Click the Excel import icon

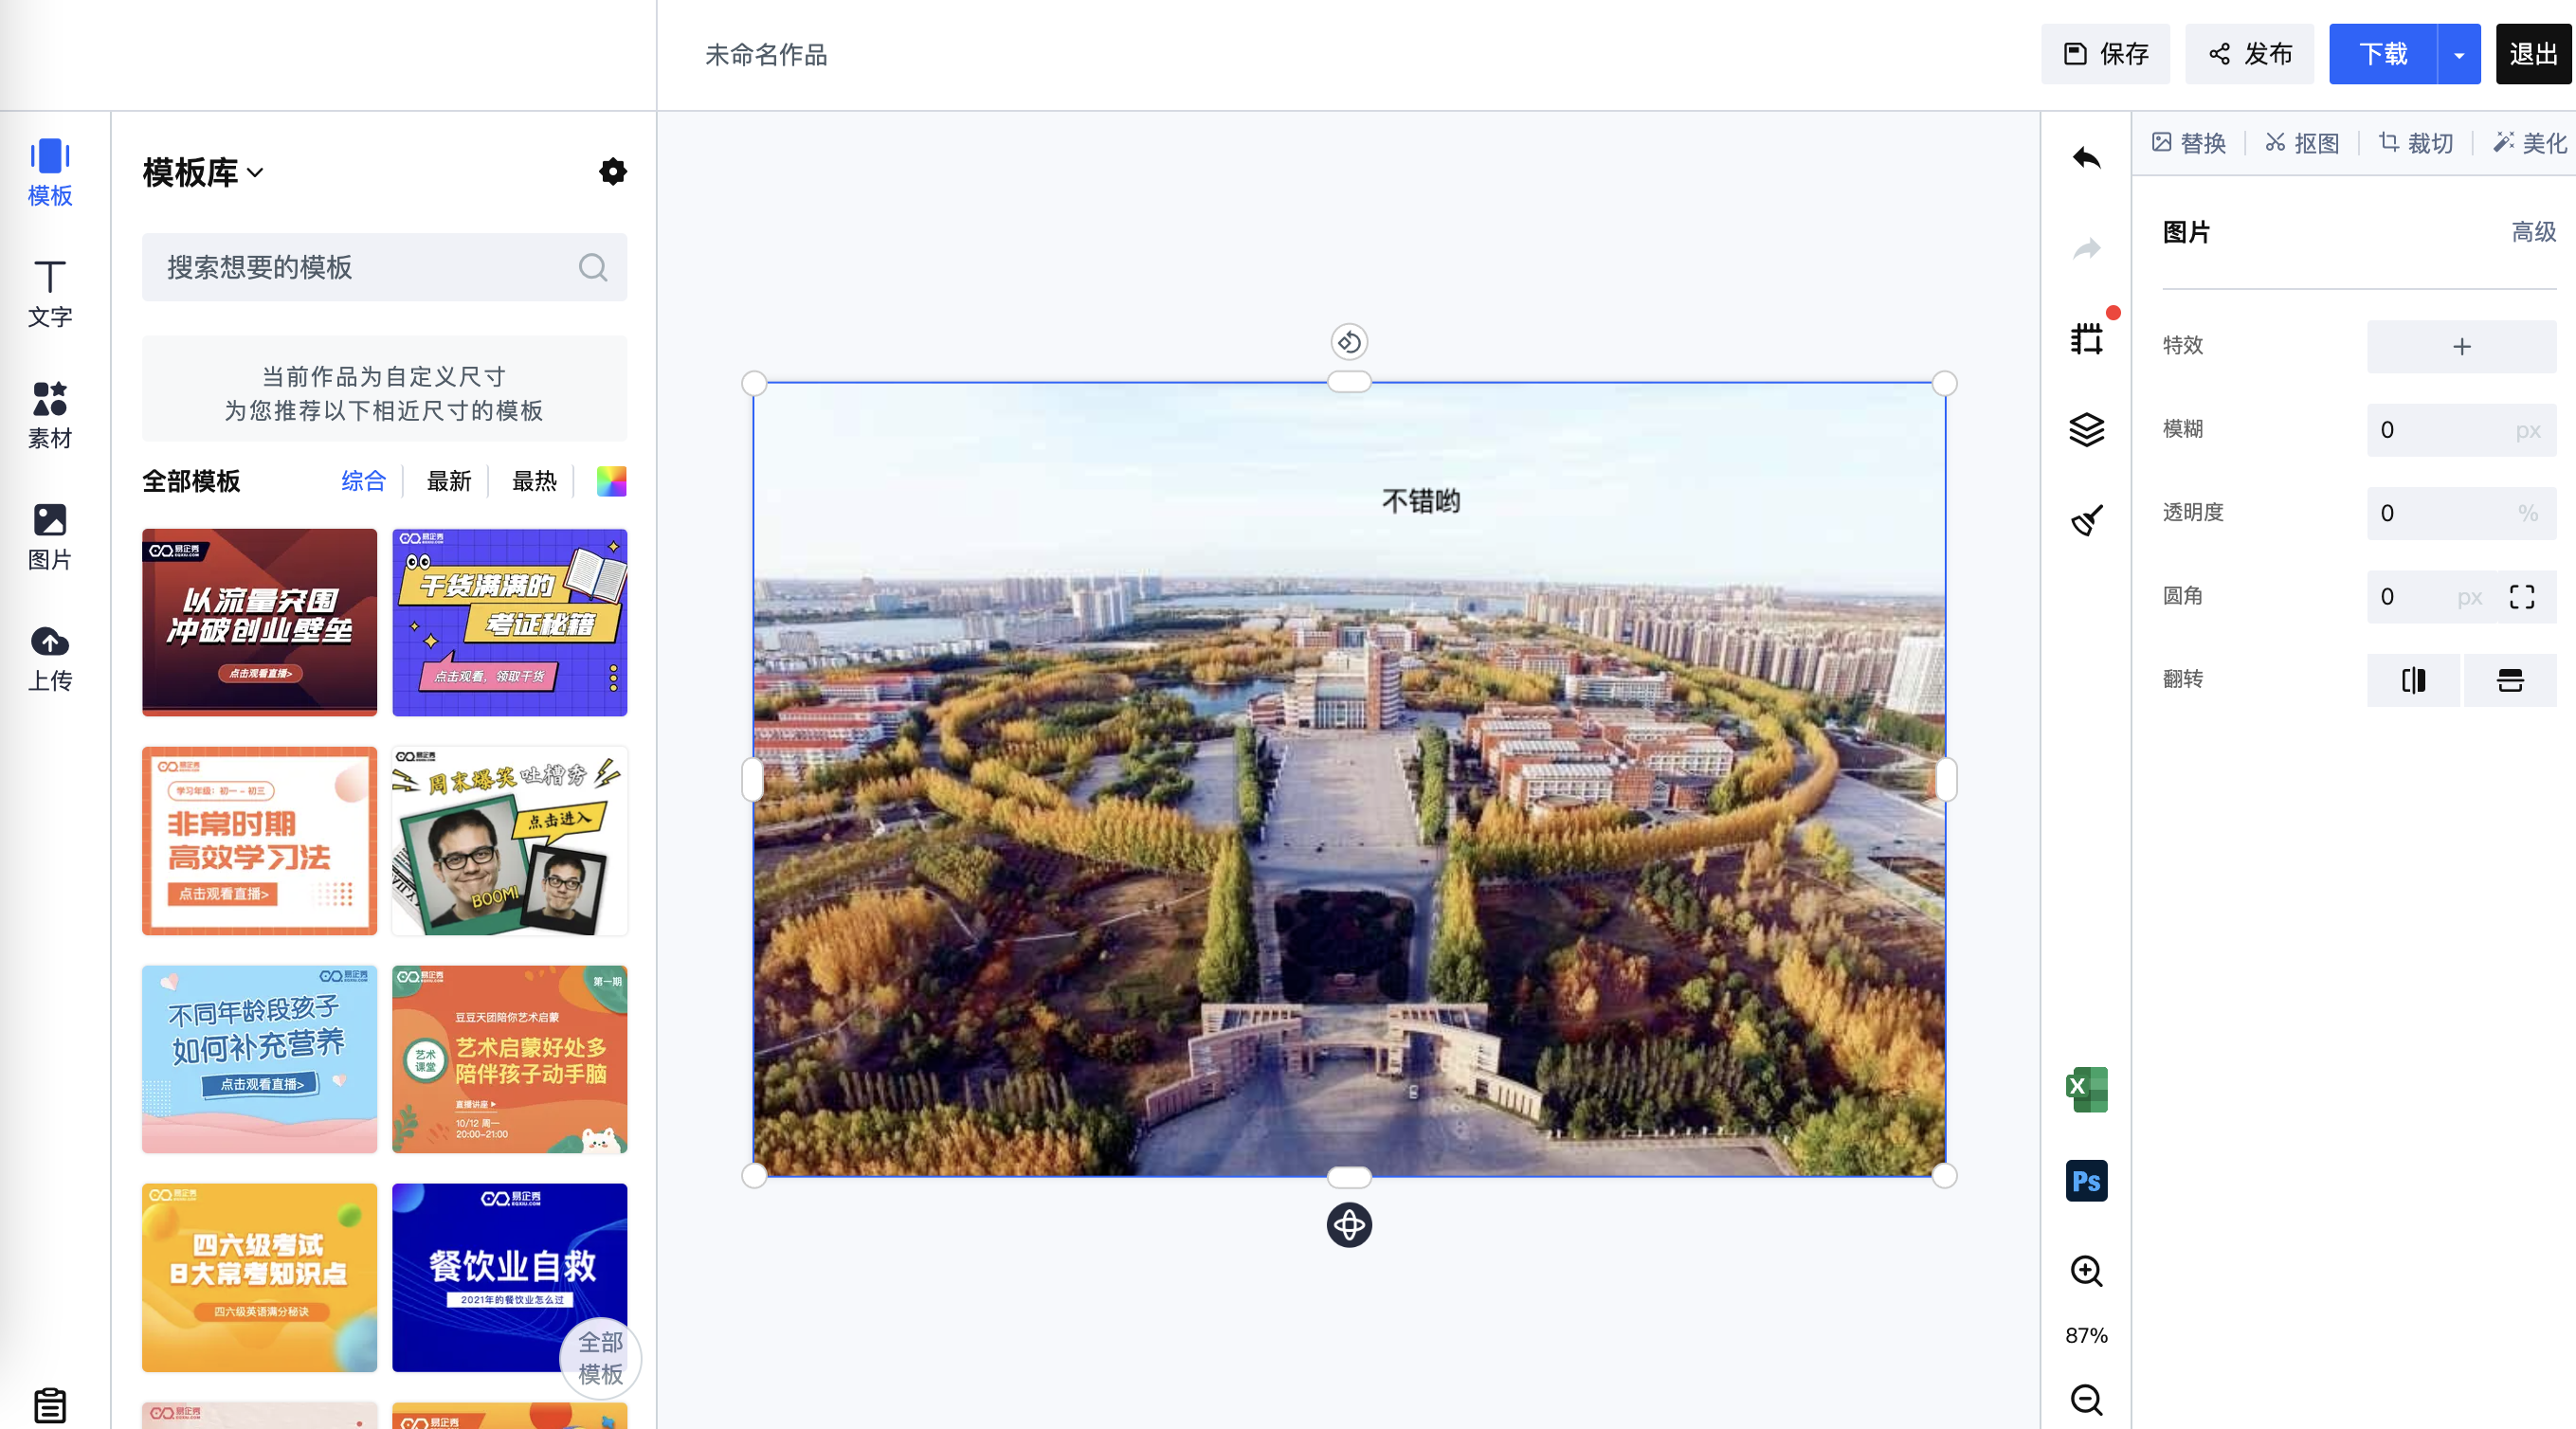[x=2086, y=1090]
